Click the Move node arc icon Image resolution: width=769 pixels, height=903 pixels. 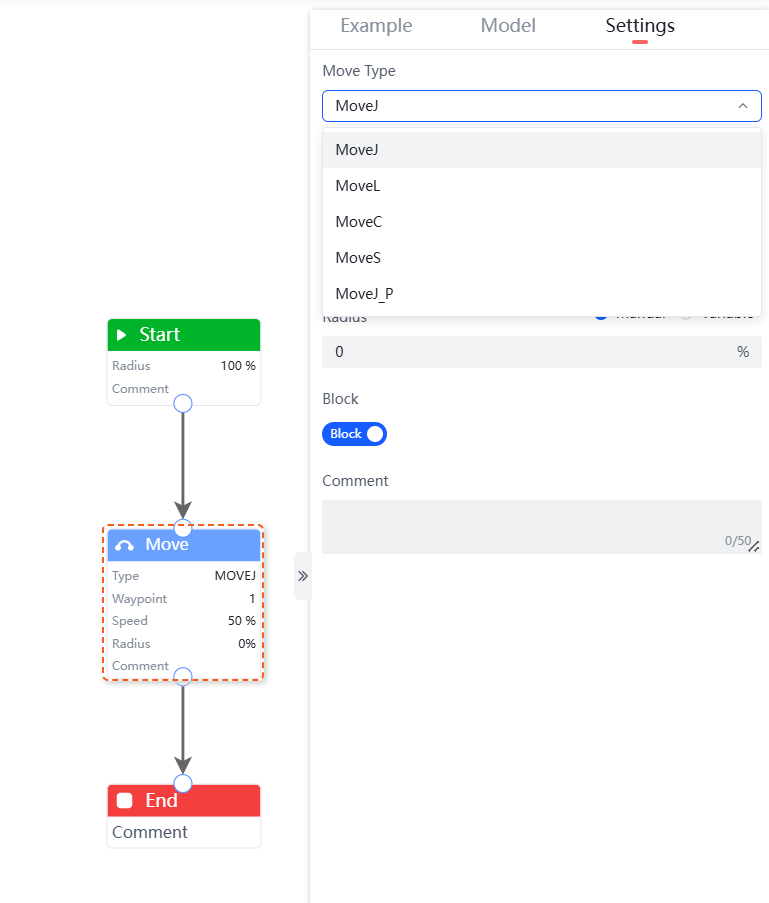pos(125,545)
